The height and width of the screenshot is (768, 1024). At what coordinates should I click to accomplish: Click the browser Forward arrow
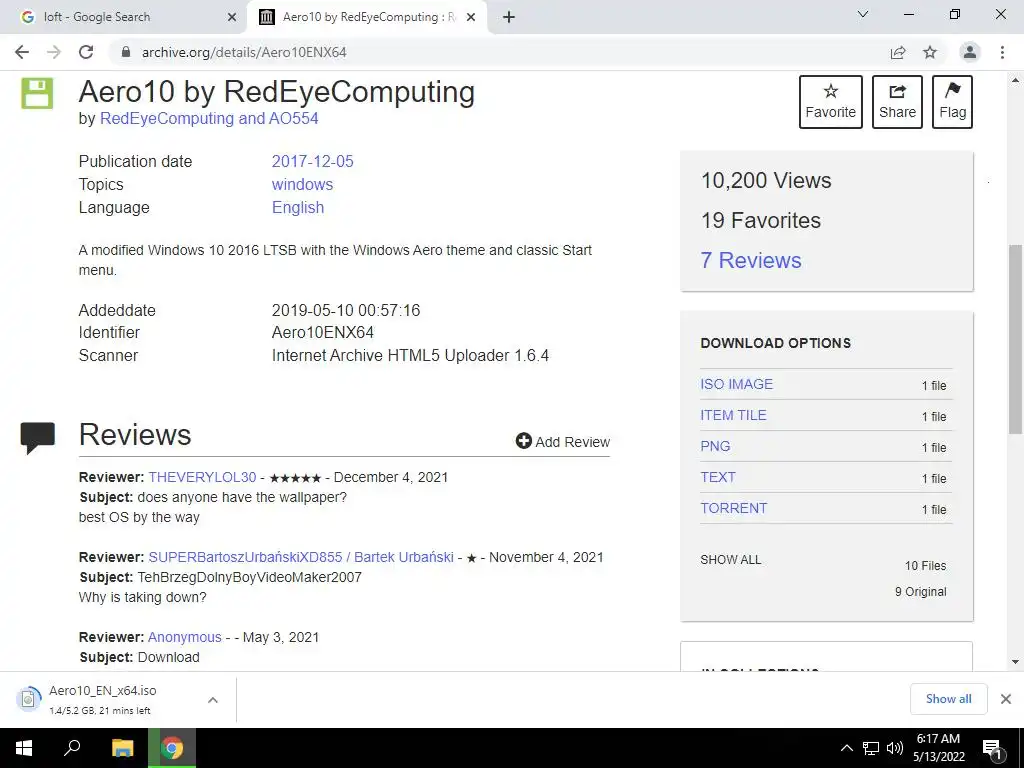coord(54,52)
